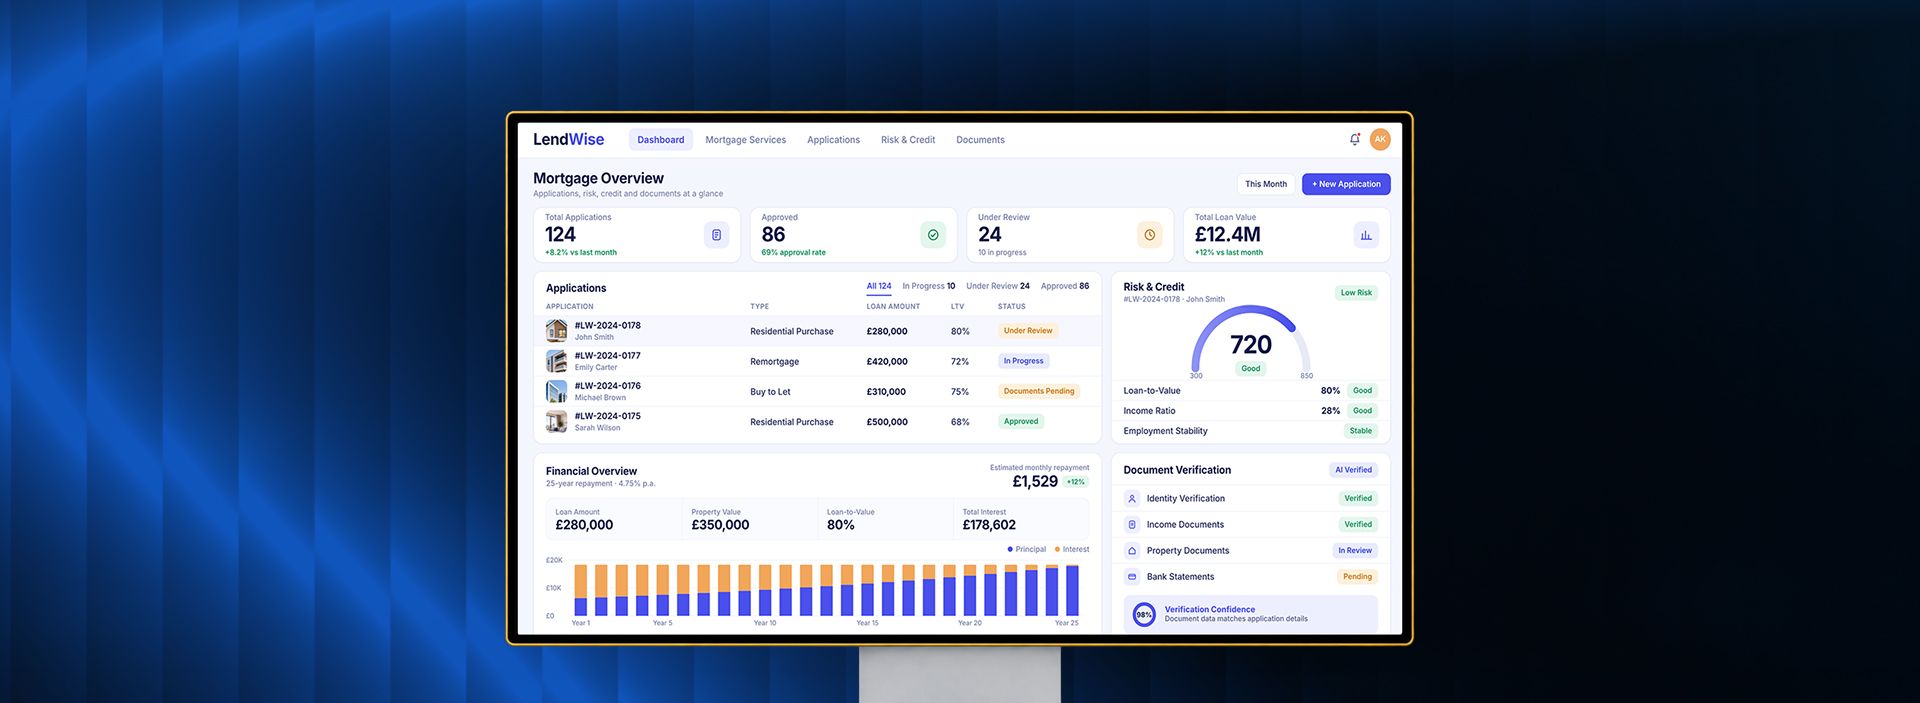Click Sarah Wilson applicant name

597,427
